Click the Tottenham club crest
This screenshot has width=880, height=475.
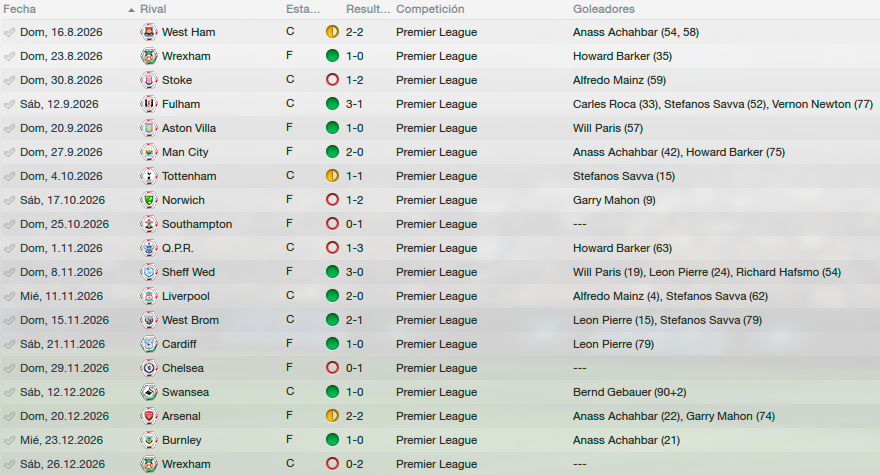coord(149,176)
